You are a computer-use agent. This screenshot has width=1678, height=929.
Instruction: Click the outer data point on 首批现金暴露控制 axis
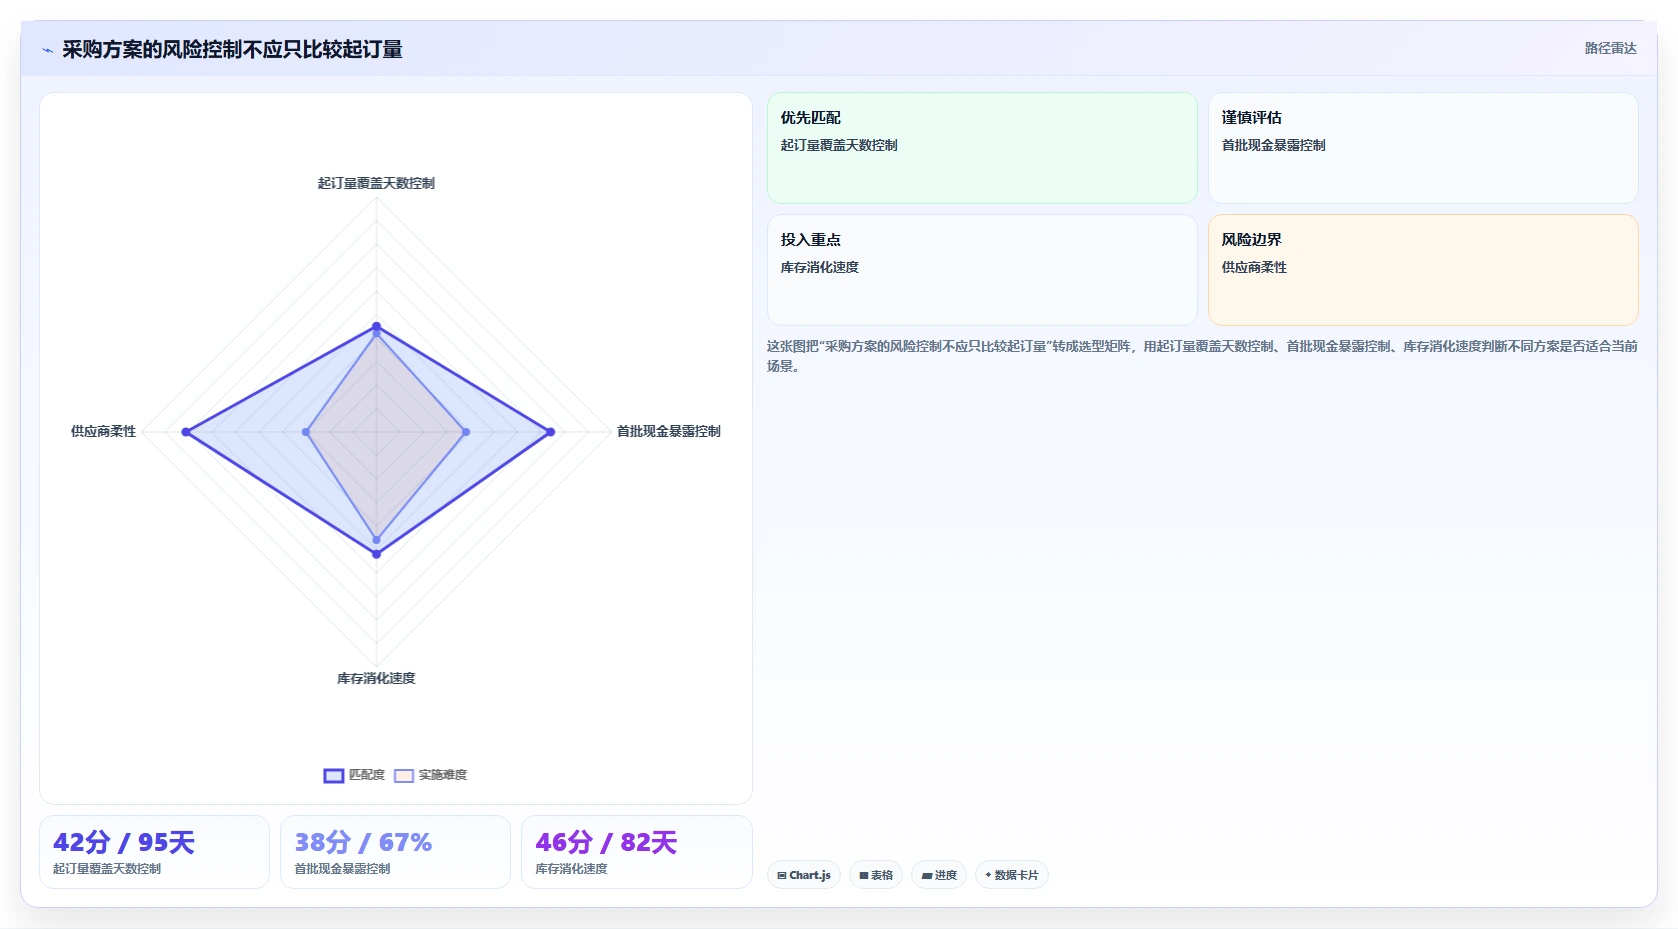[551, 432]
